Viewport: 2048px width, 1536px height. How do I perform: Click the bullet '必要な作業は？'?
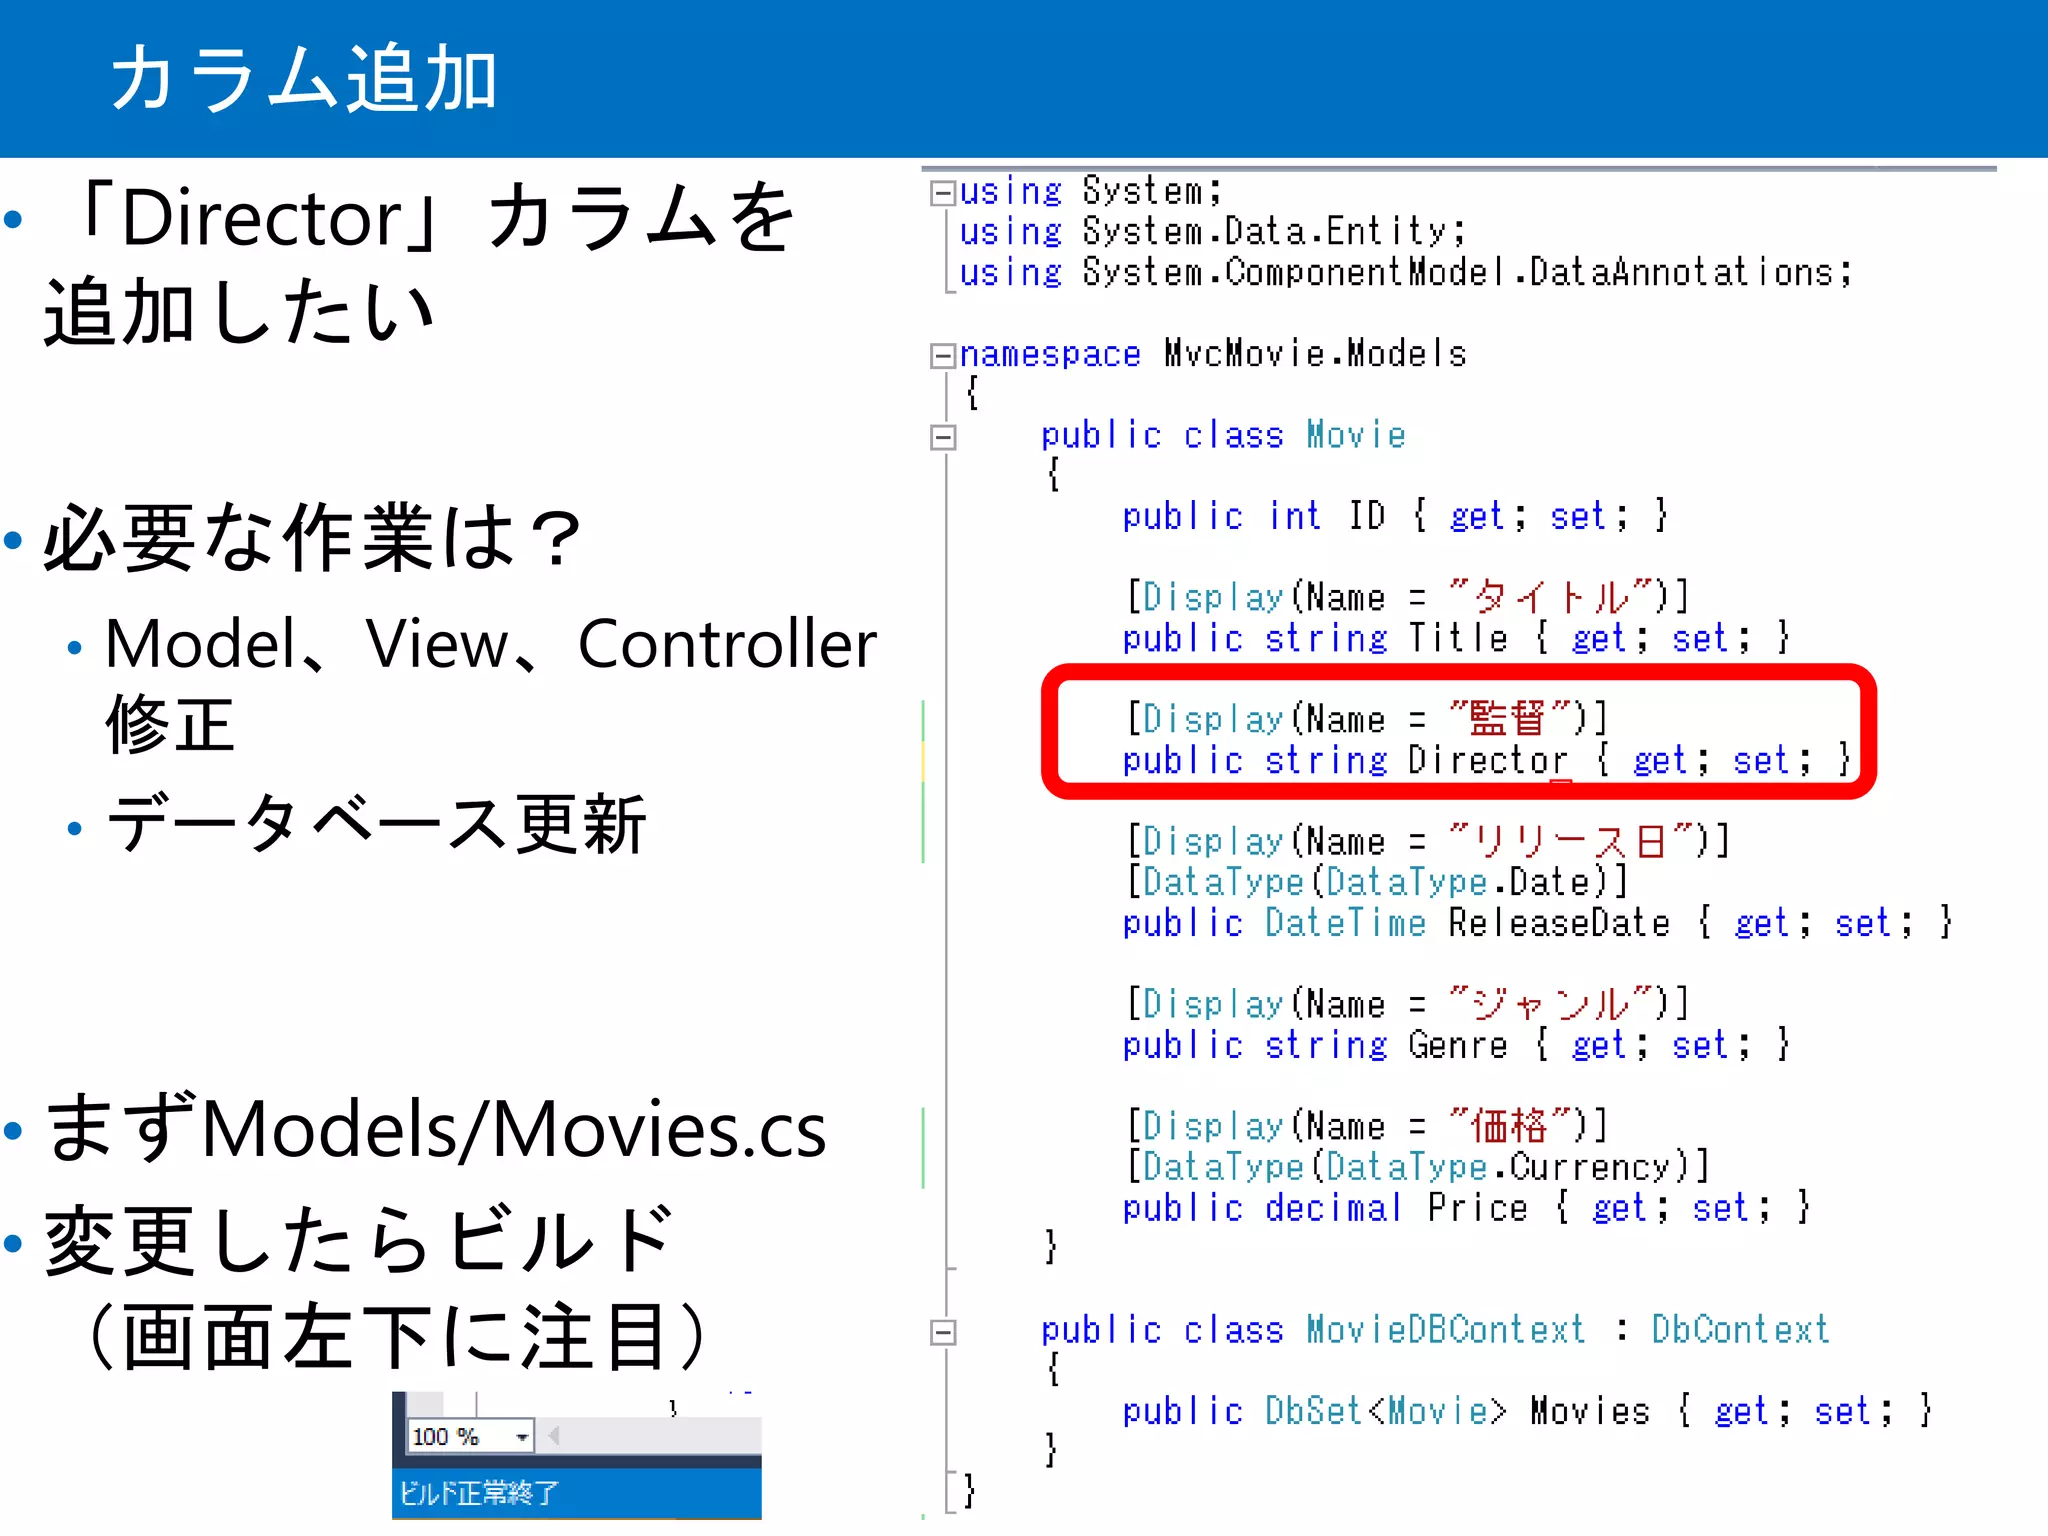coord(312,538)
